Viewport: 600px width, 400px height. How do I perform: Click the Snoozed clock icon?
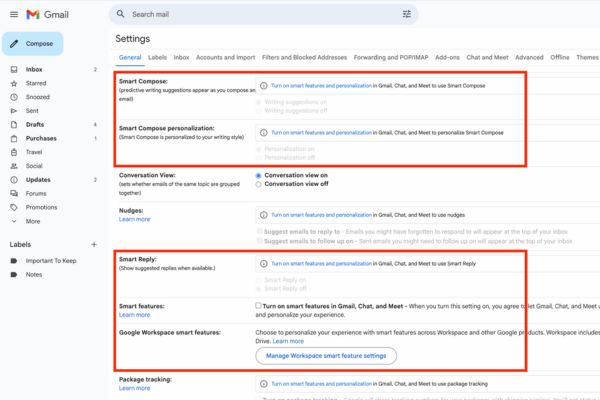coord(14,97)
